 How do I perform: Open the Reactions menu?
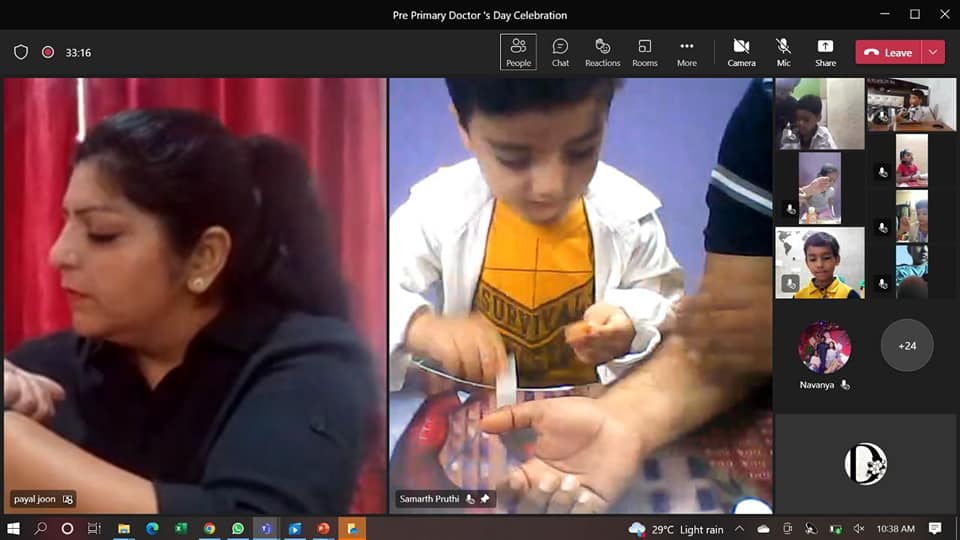(602, 52)
